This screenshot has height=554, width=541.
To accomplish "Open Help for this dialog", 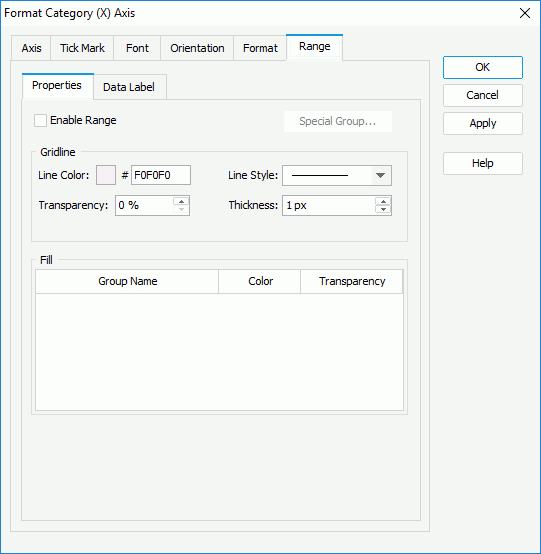I will click(x=483, y=164).
